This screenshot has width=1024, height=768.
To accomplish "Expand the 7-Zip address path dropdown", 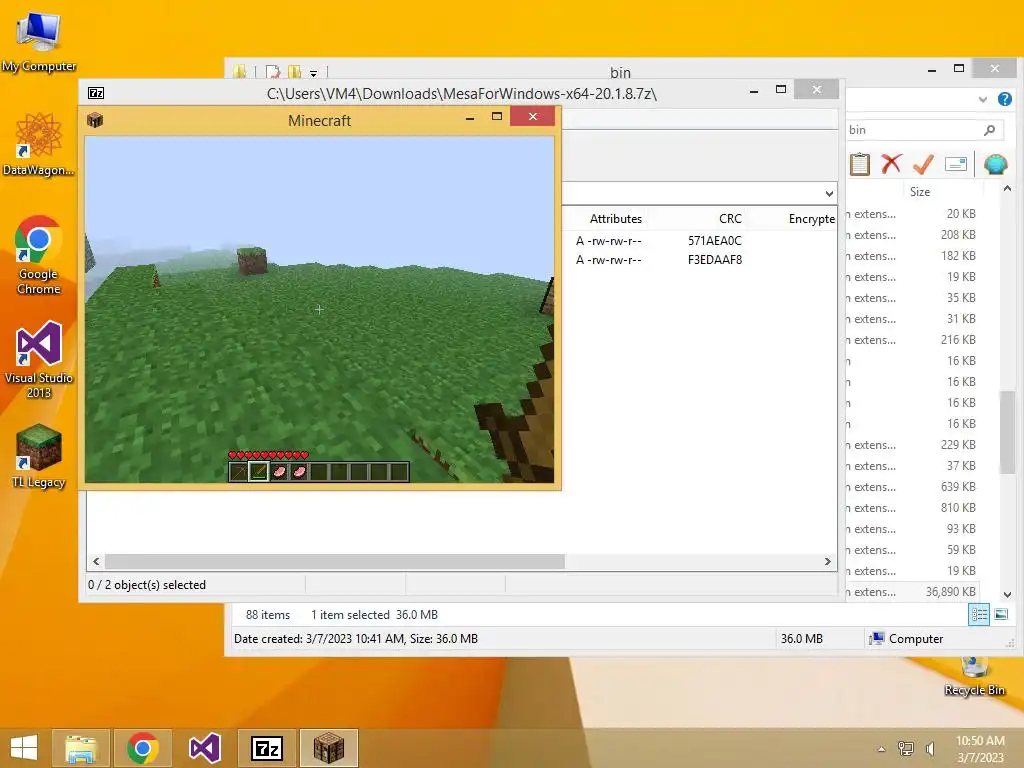I will tap(829, 193).
